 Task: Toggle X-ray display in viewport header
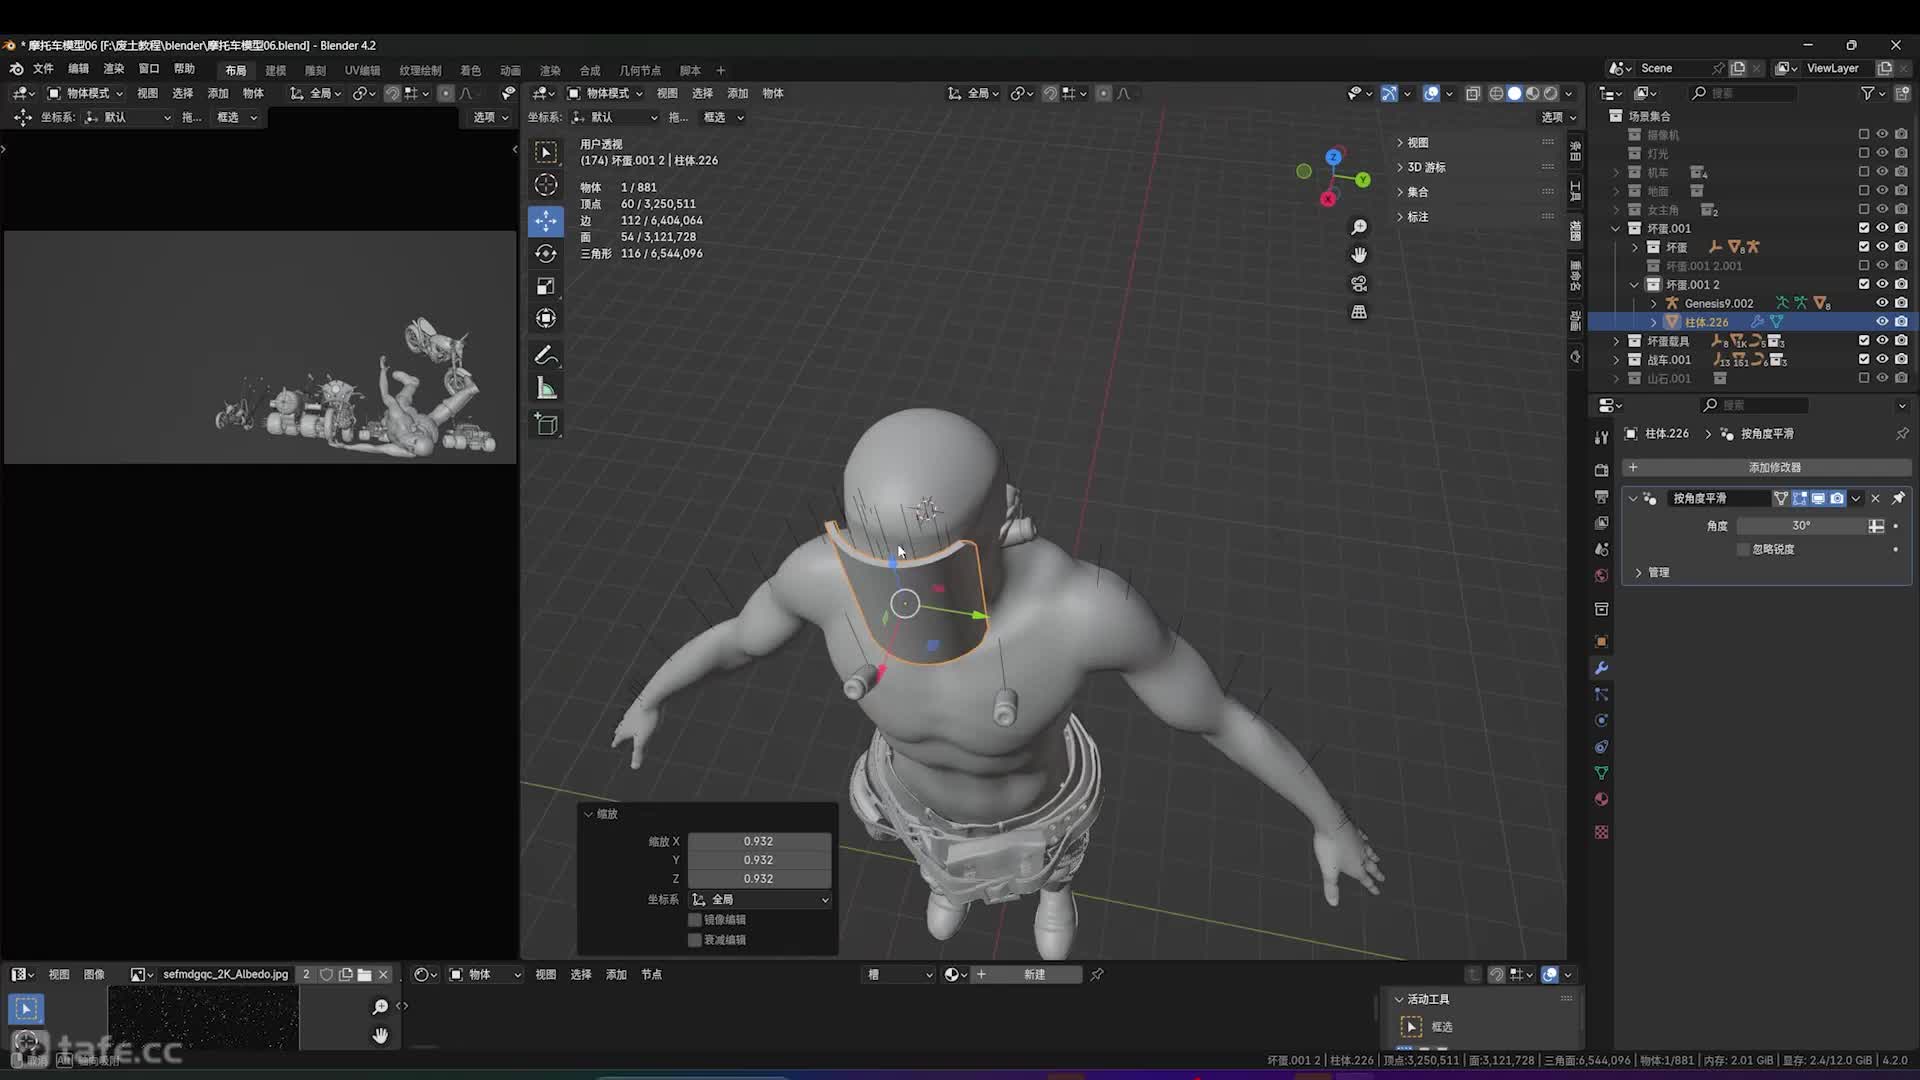[1473, 93]
